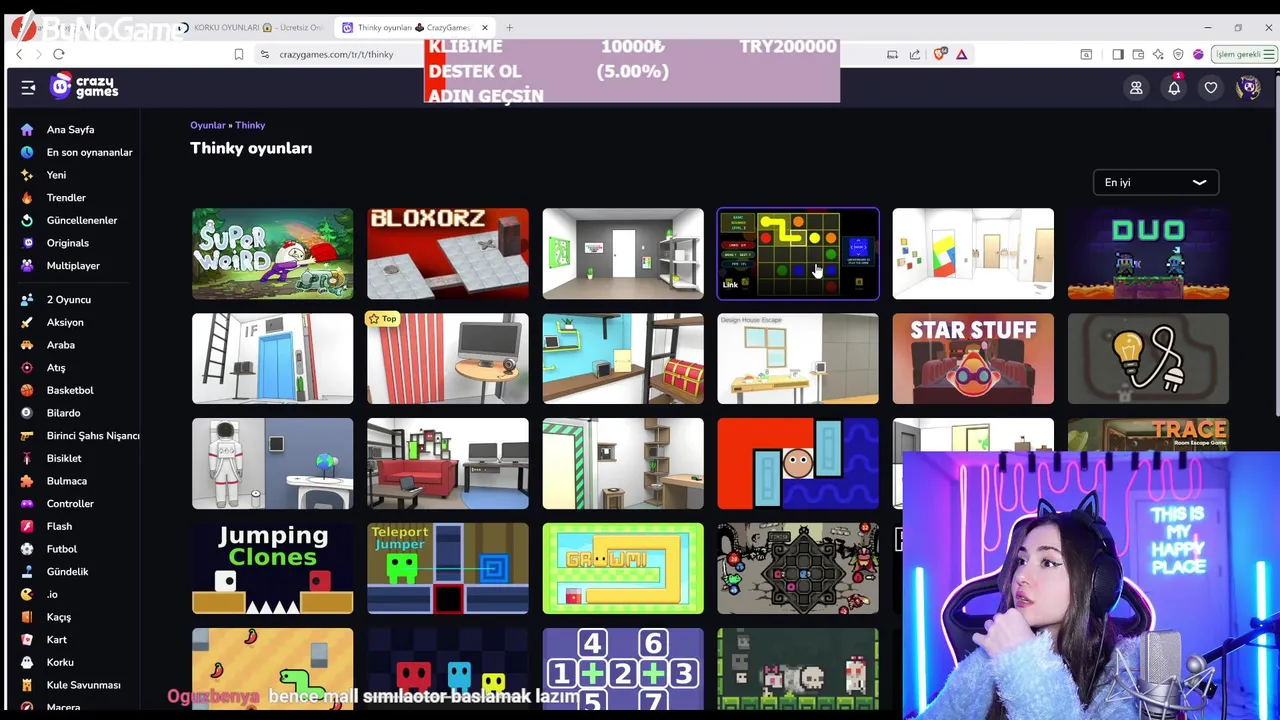
Task: Open the hamburger menu in CrazyGames header
Action: pyautogui.click(x=28, y=88)
